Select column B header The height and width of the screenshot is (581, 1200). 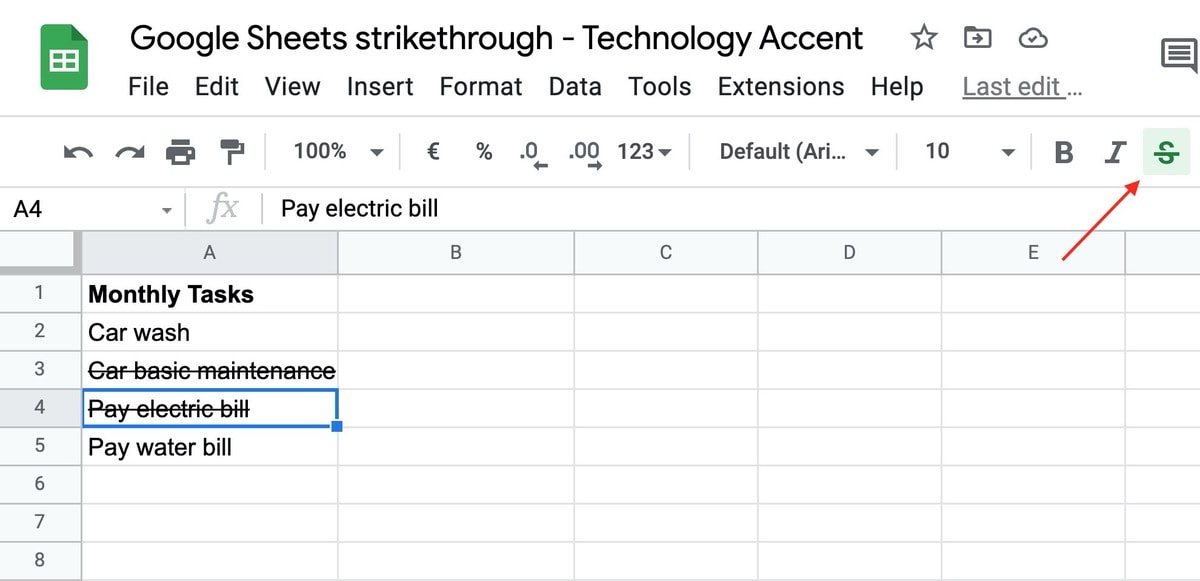pyautogui.click(x=456, y=253)
